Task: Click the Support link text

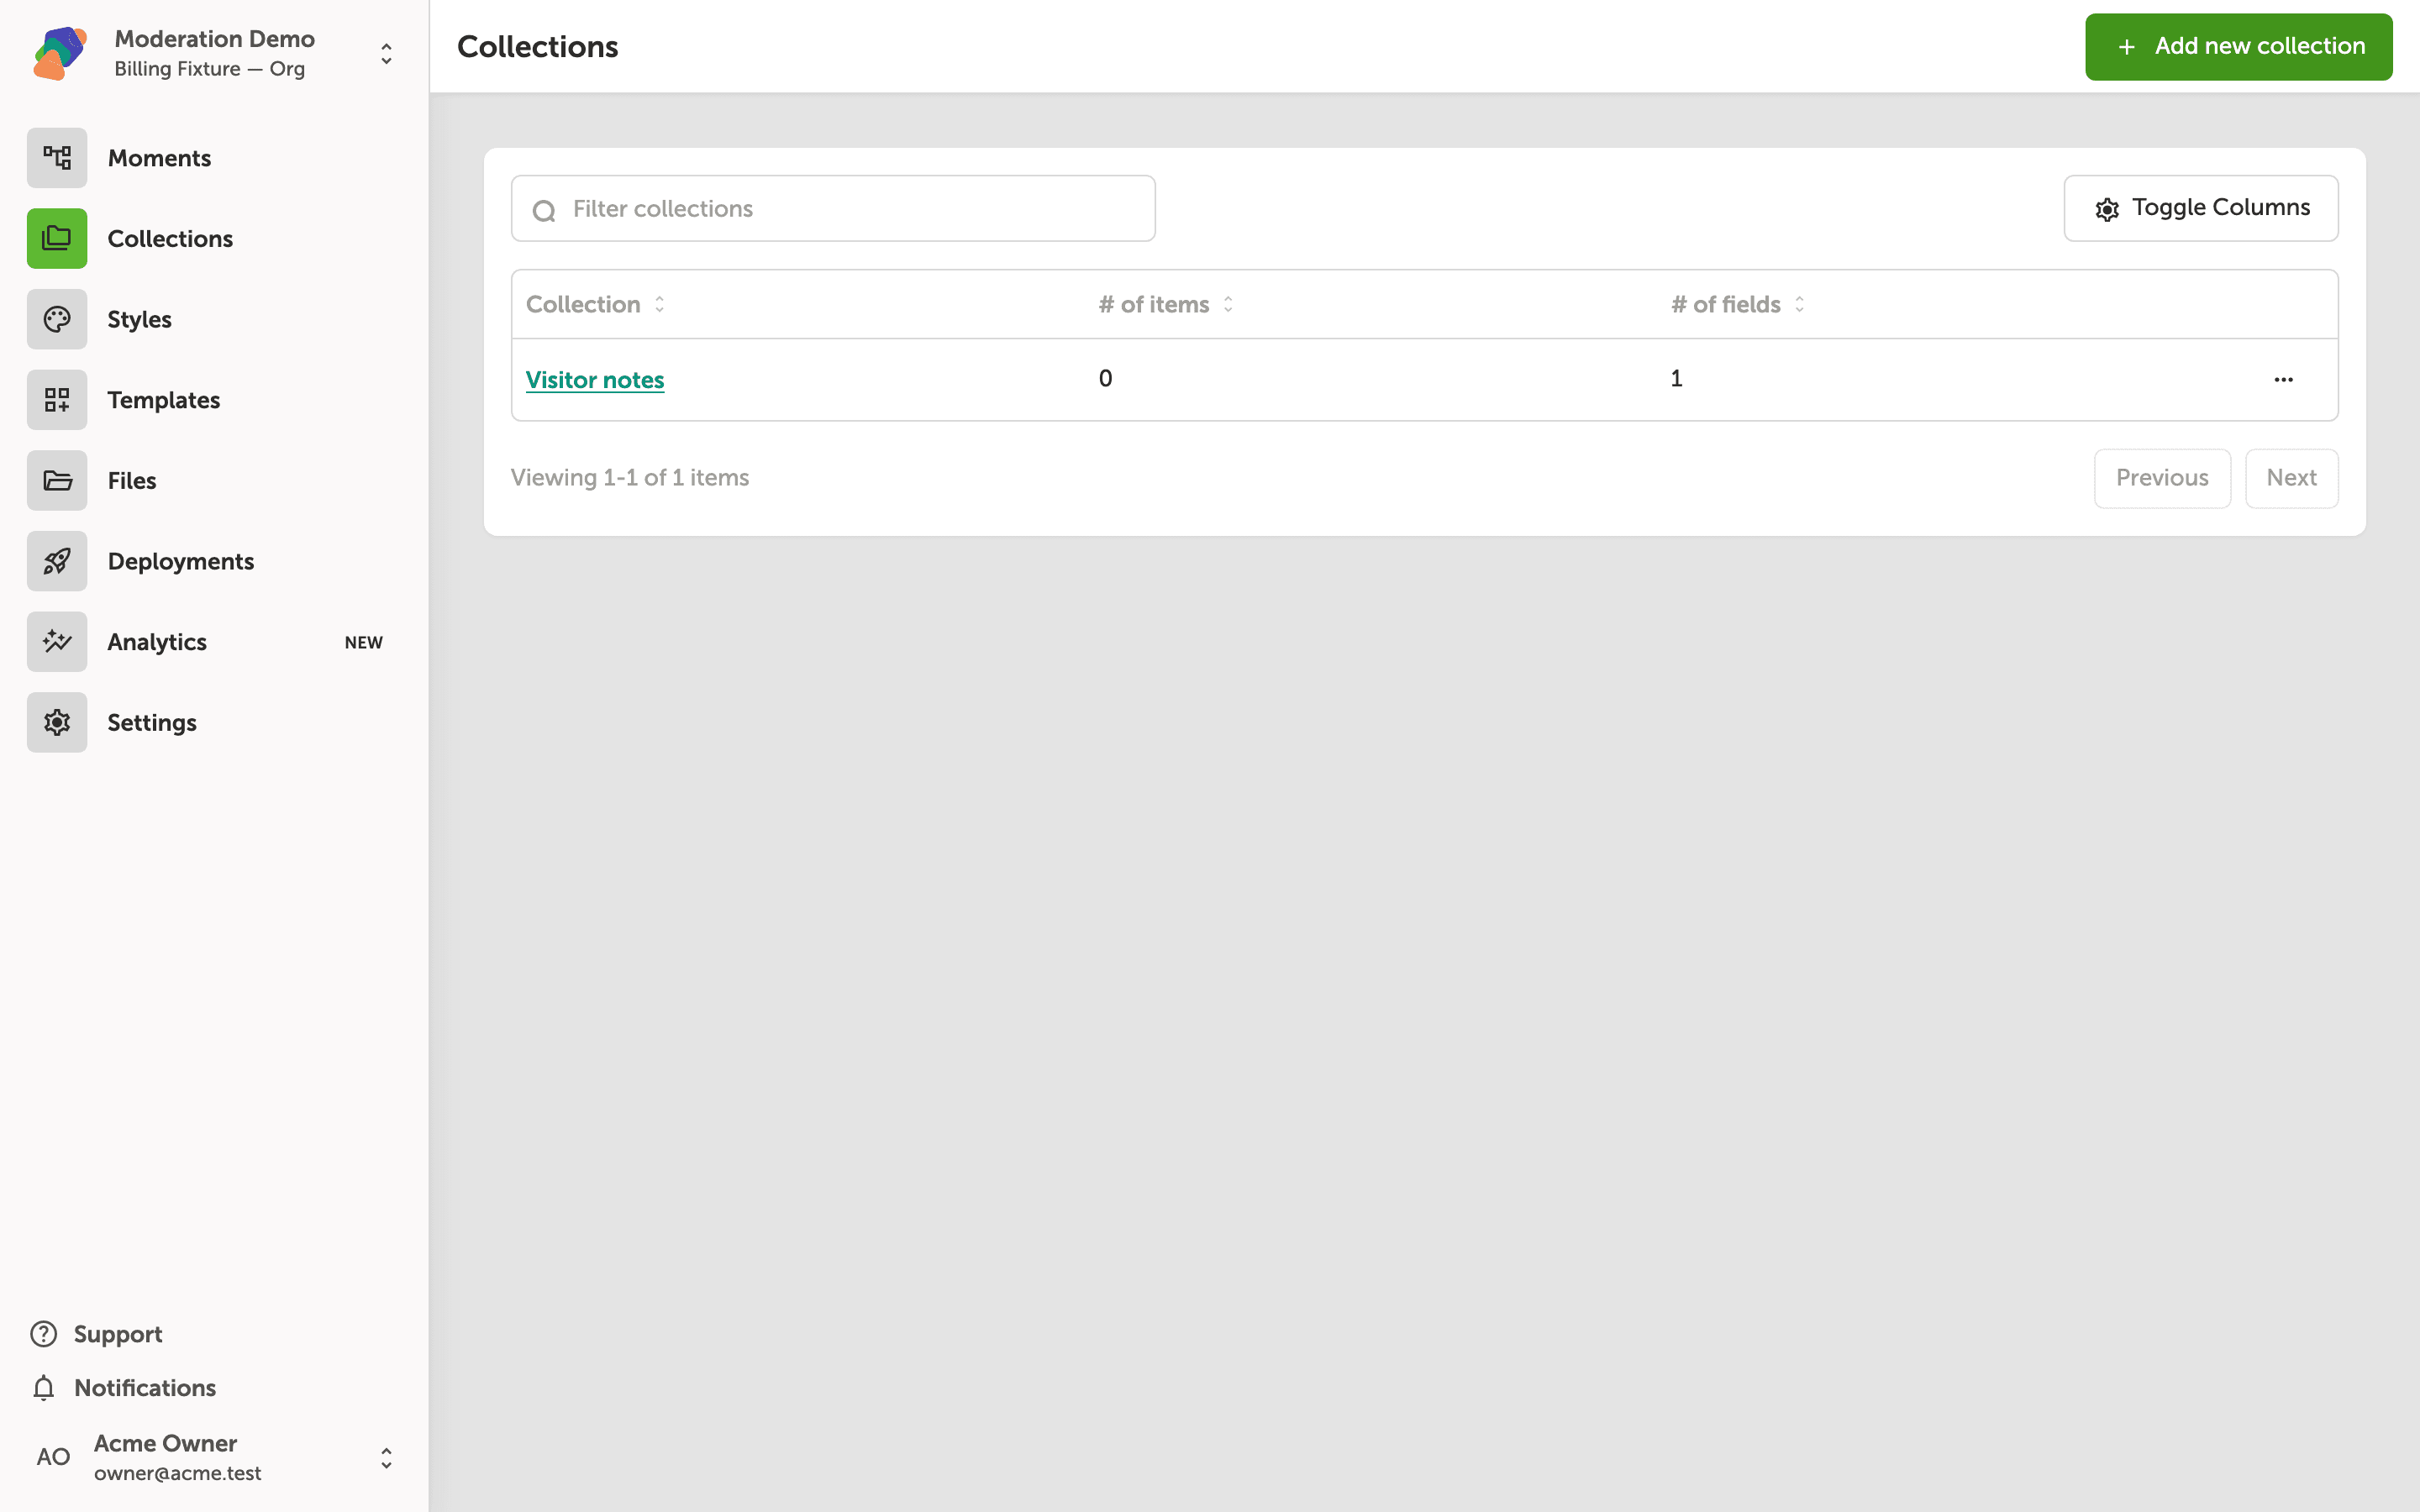Action: (118, 1334)
